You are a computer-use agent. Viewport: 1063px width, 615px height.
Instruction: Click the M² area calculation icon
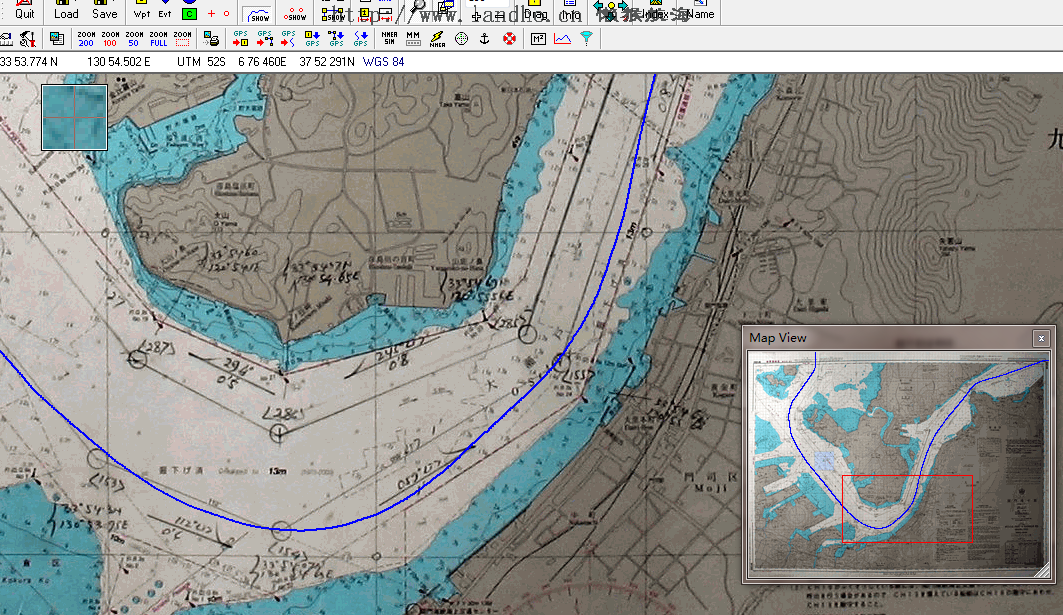(x=538, y=39)
